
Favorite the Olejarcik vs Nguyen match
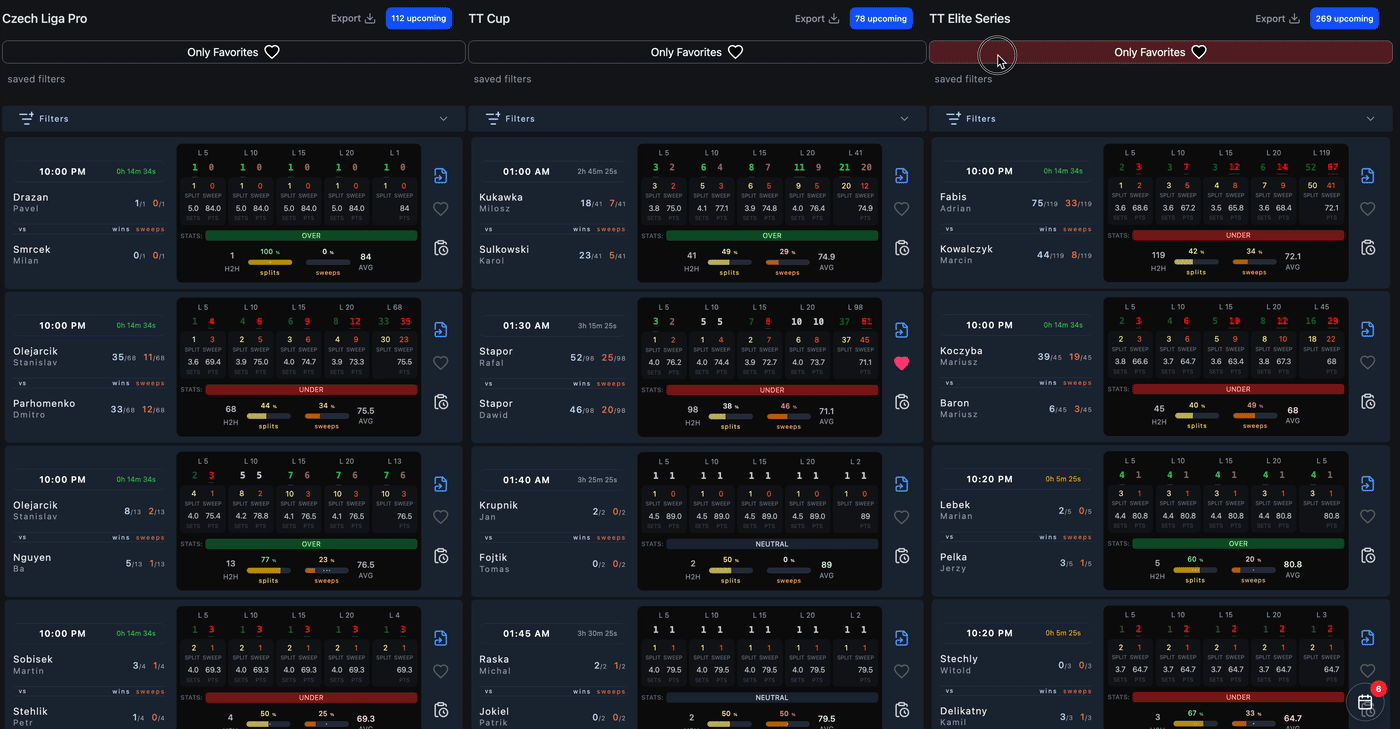point(441,517)
